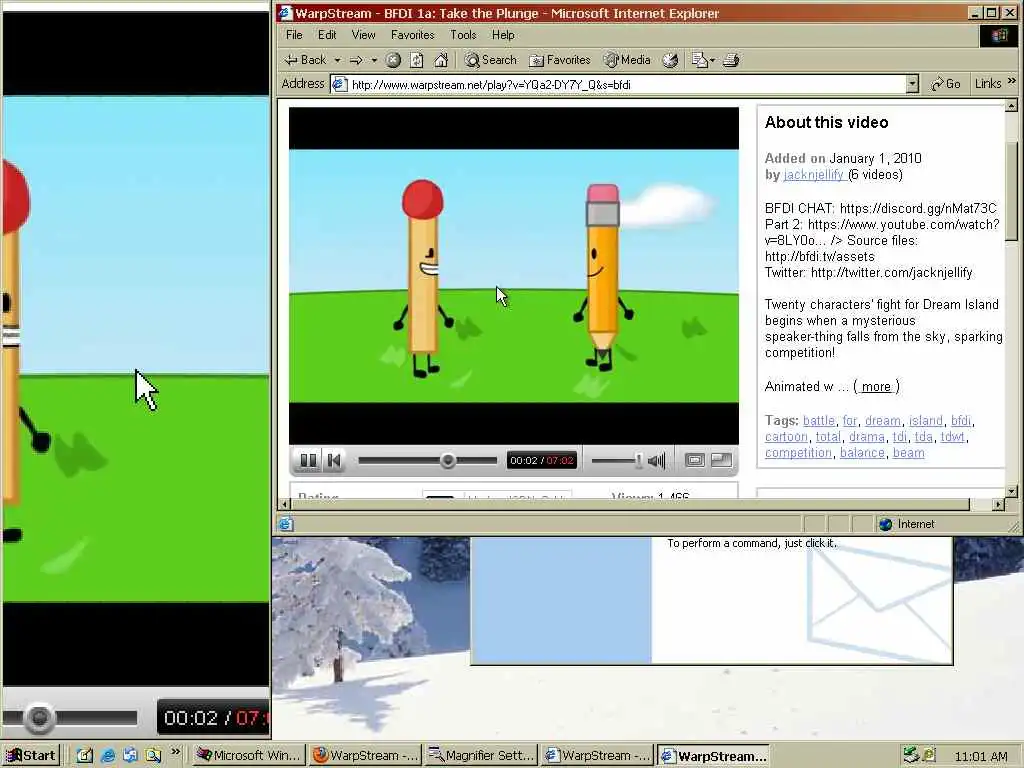Click the Internet security zone in status bar
This screenshot has width=1024, height=768.
pos(908,524)
